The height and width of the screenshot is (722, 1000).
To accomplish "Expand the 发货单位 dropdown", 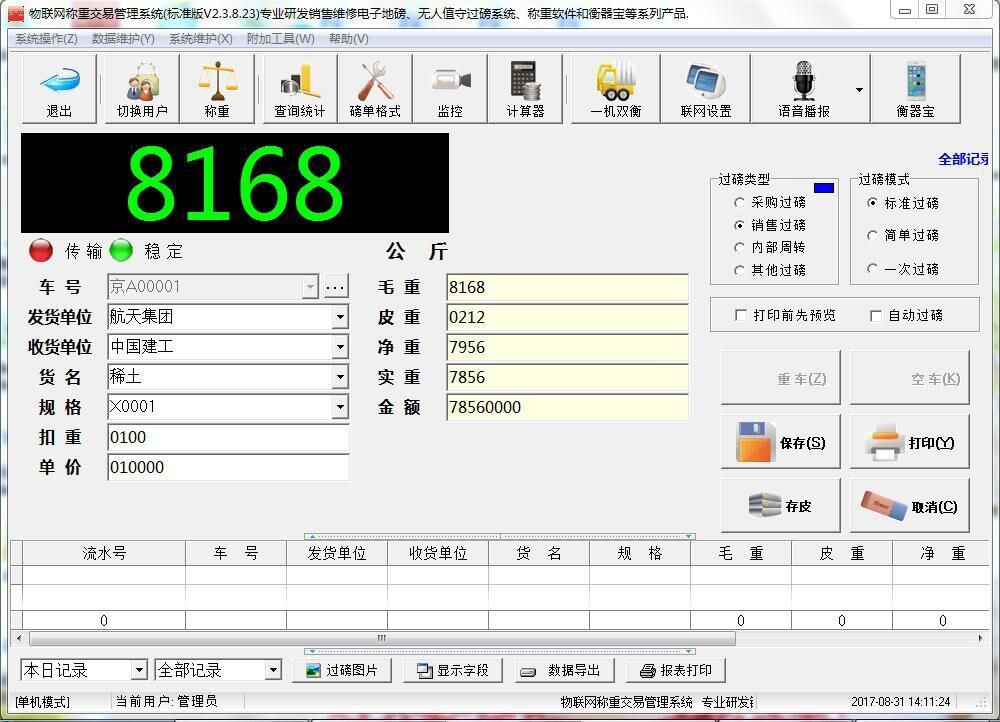I will (340, 317).
